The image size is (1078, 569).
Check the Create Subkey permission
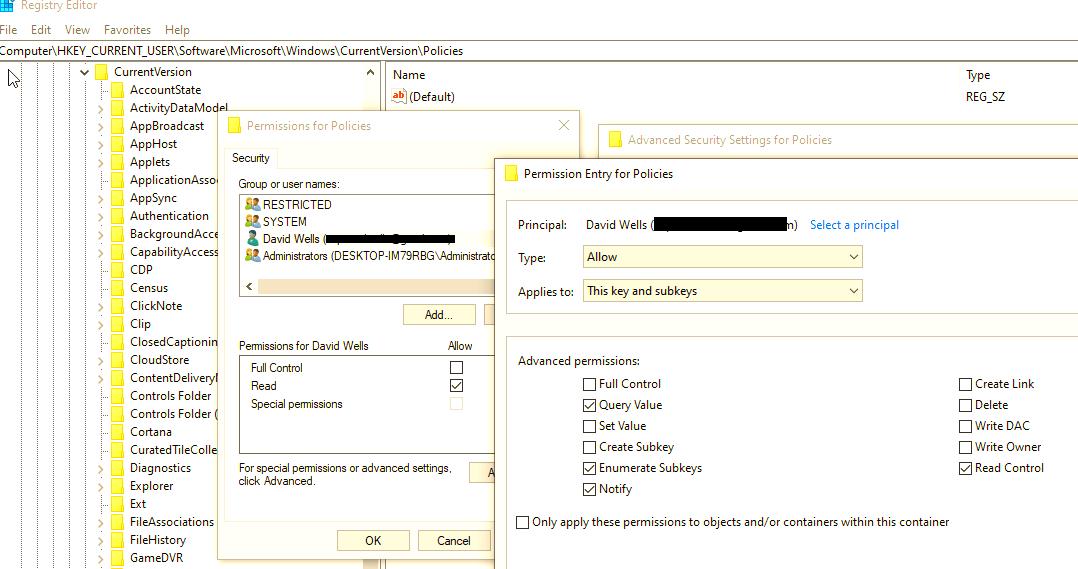pyautogui.click(x=589, y=447)
